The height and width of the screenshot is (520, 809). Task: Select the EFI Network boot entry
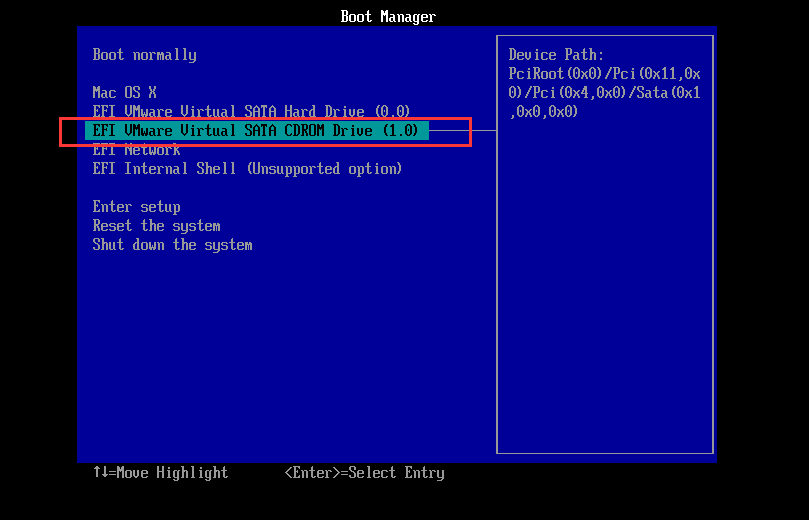136,150
